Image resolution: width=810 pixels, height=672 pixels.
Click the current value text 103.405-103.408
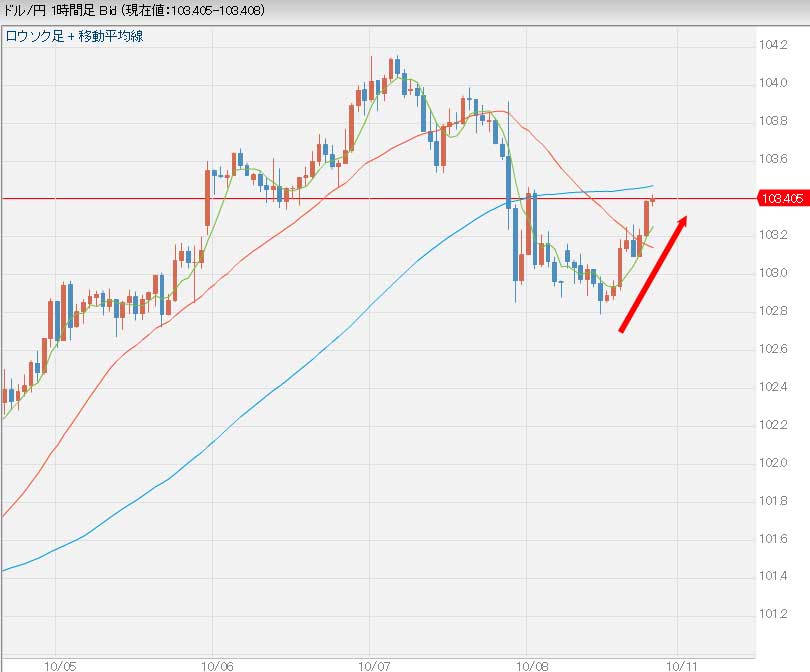click(216, 10)
